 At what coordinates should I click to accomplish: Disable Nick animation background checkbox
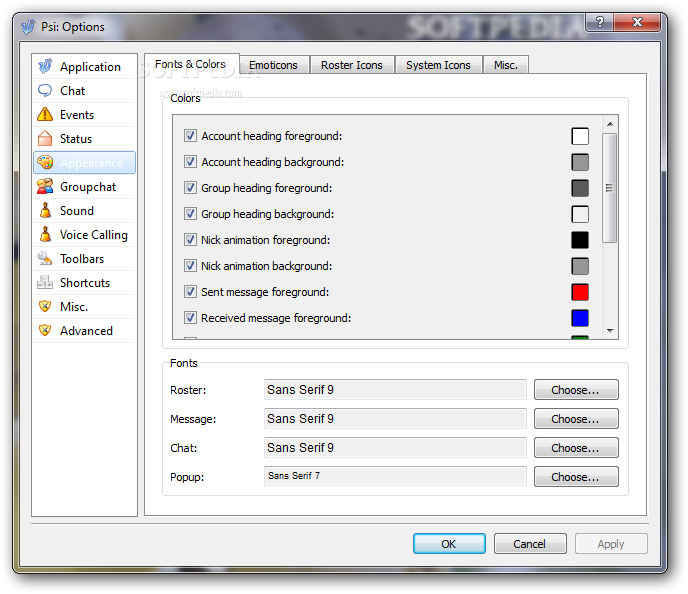[190, 265]
